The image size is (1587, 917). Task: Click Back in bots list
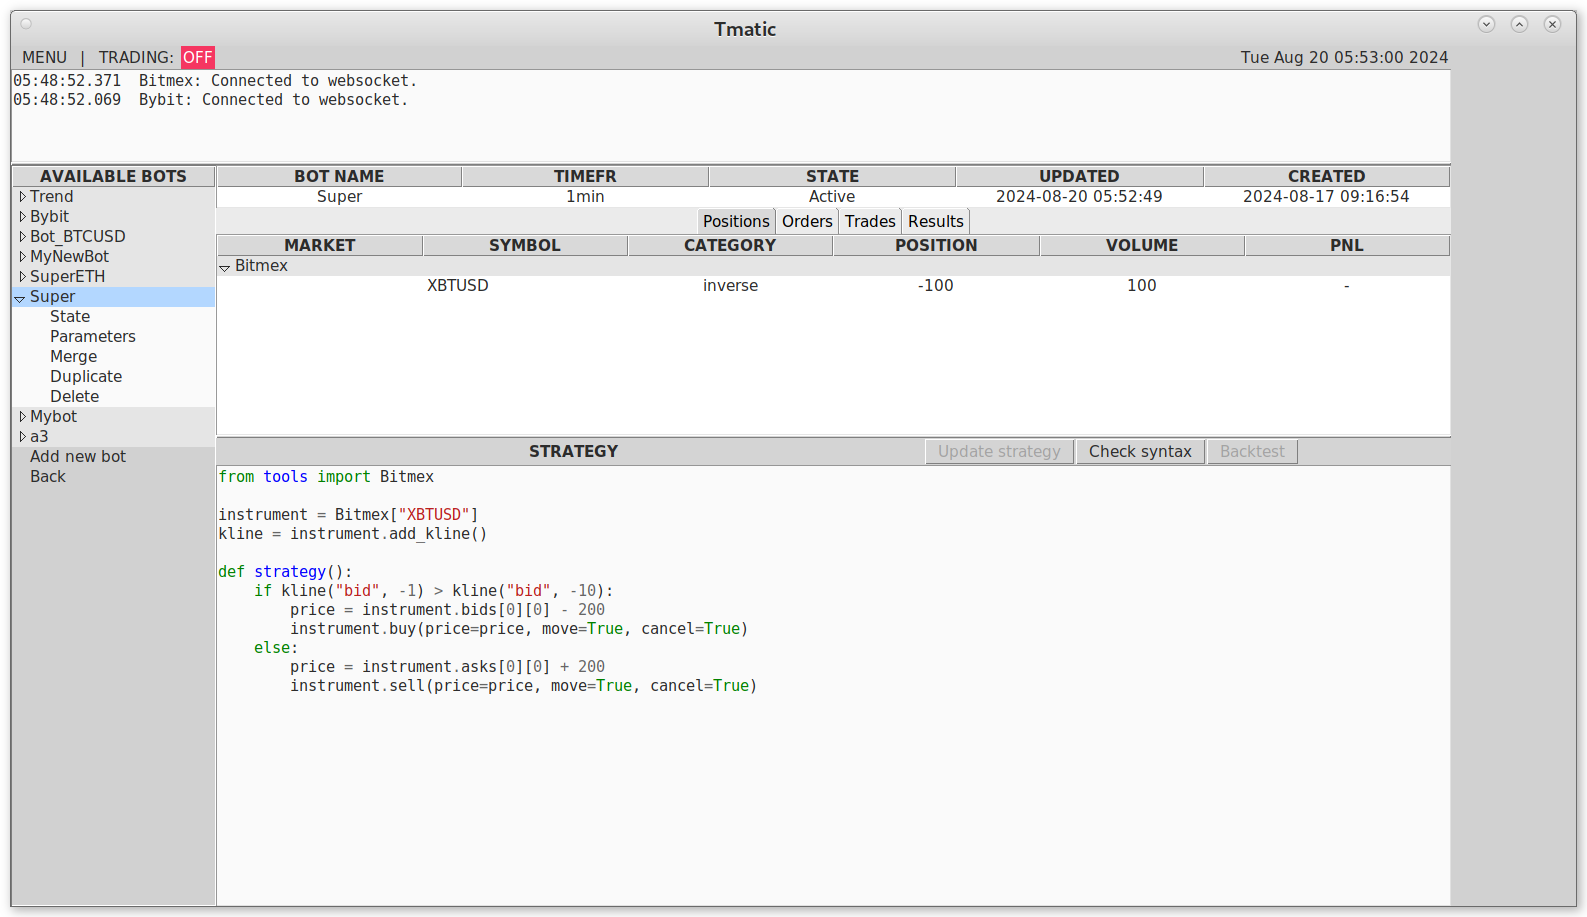point(48,477)
